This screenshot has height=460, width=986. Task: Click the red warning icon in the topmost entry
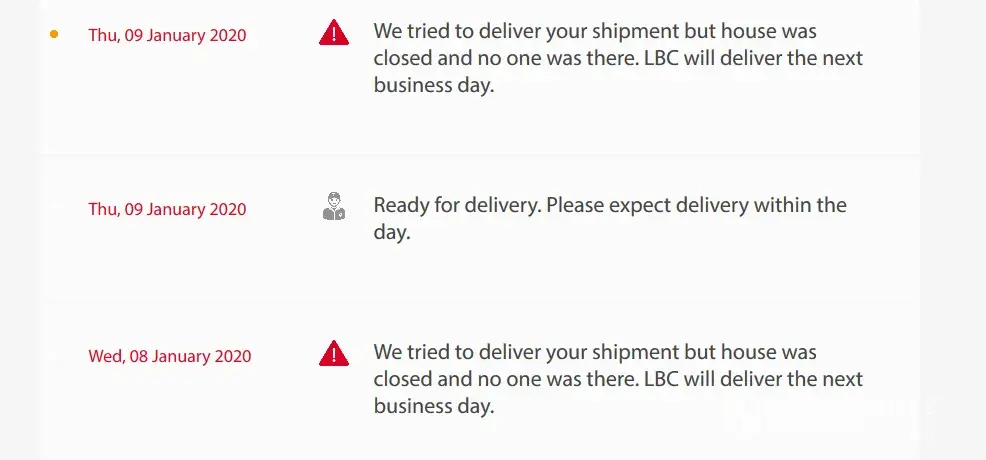pyautogui.click(x=334, y=34)
